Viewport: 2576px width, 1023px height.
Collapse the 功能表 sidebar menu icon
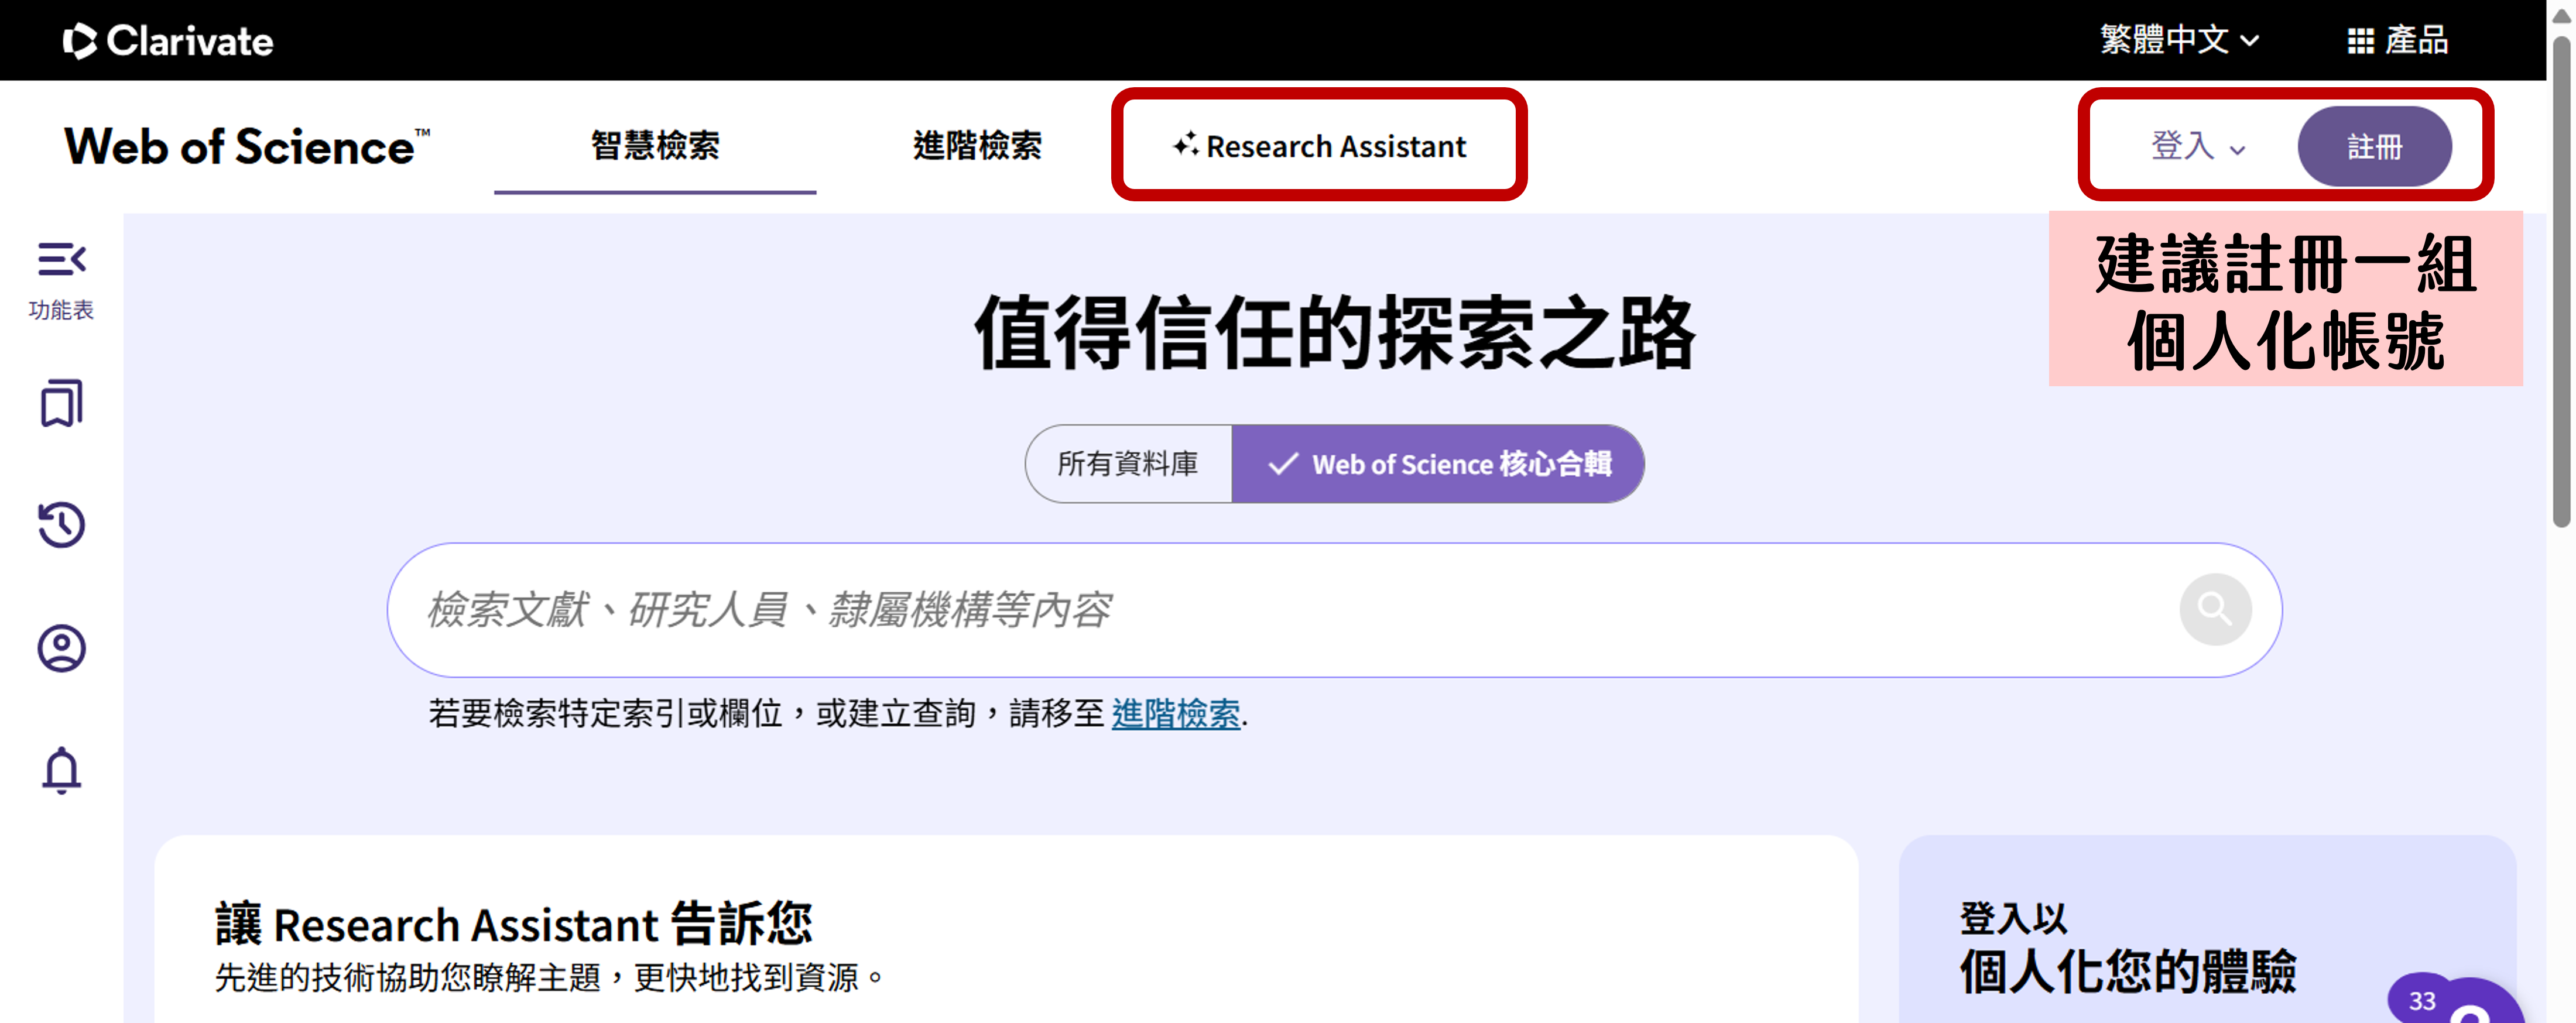(x=62, y=259)
